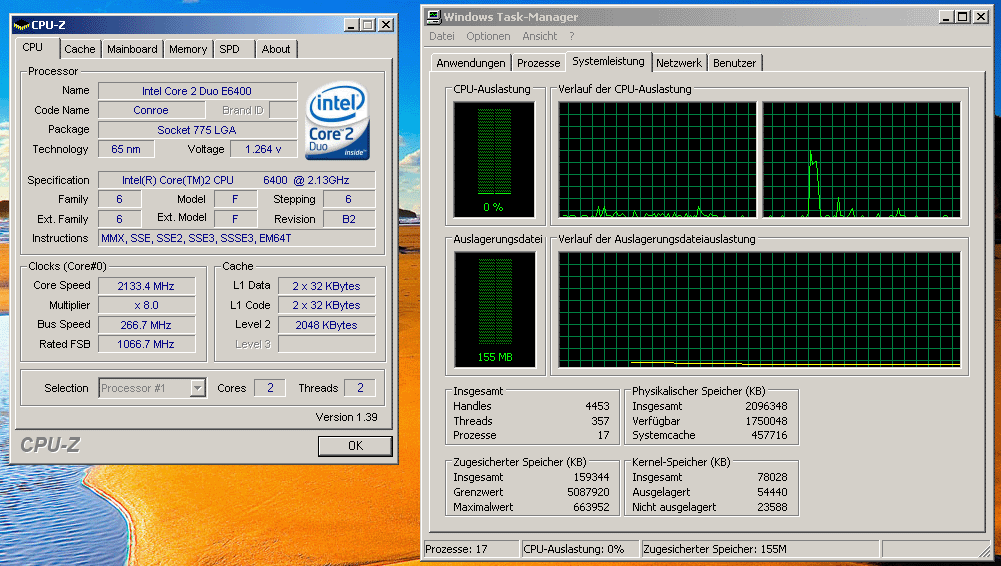Open the Ansicht menu in Task-Manager

(539, 36)
